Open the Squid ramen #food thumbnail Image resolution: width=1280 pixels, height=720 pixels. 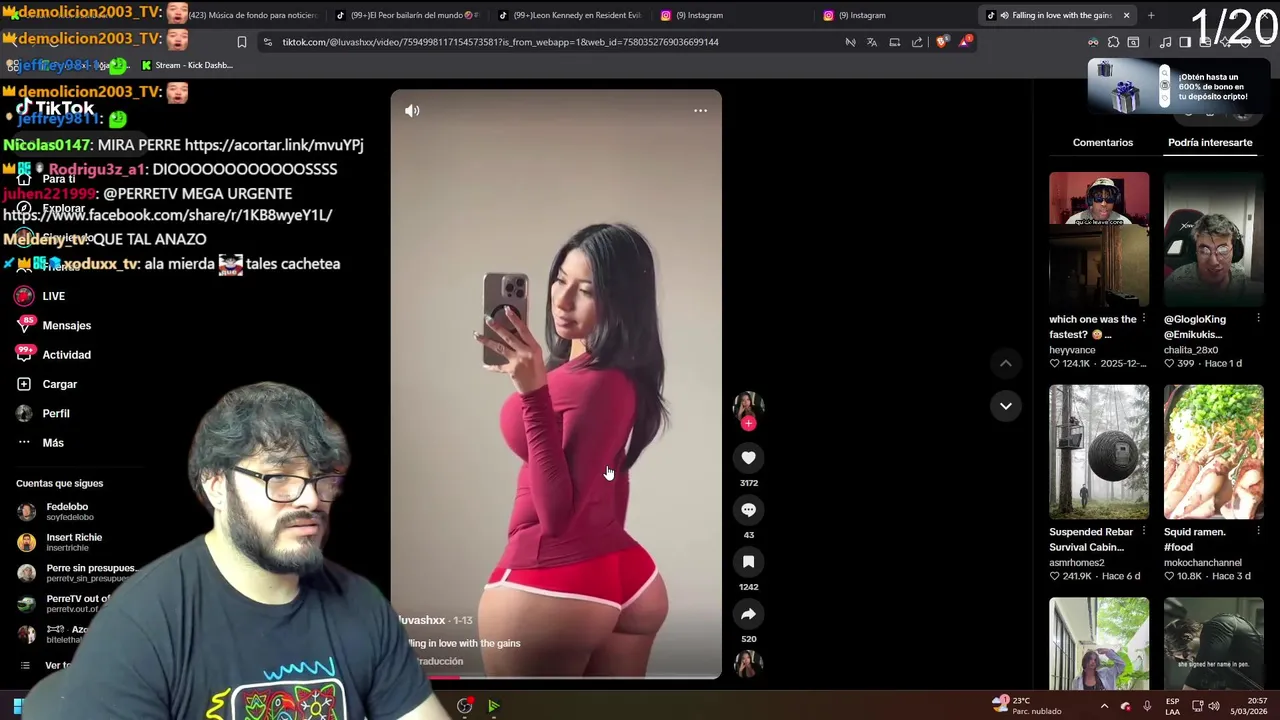coord(1214,452)
